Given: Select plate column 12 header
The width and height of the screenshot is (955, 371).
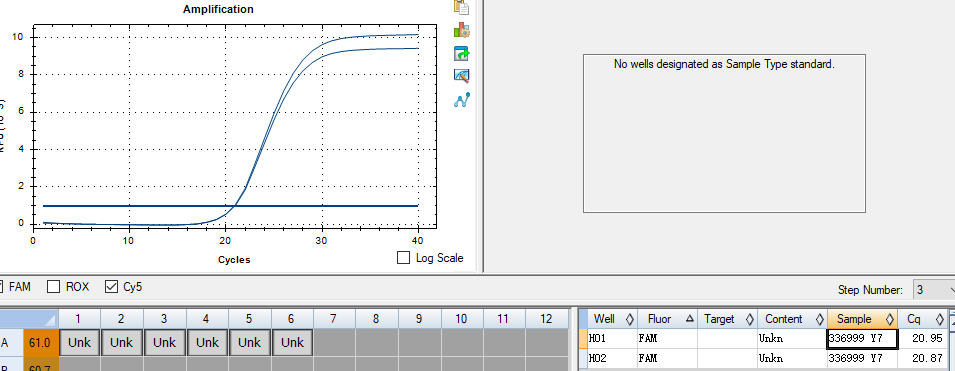Looking at the screenshot, I should click(546, 319).
